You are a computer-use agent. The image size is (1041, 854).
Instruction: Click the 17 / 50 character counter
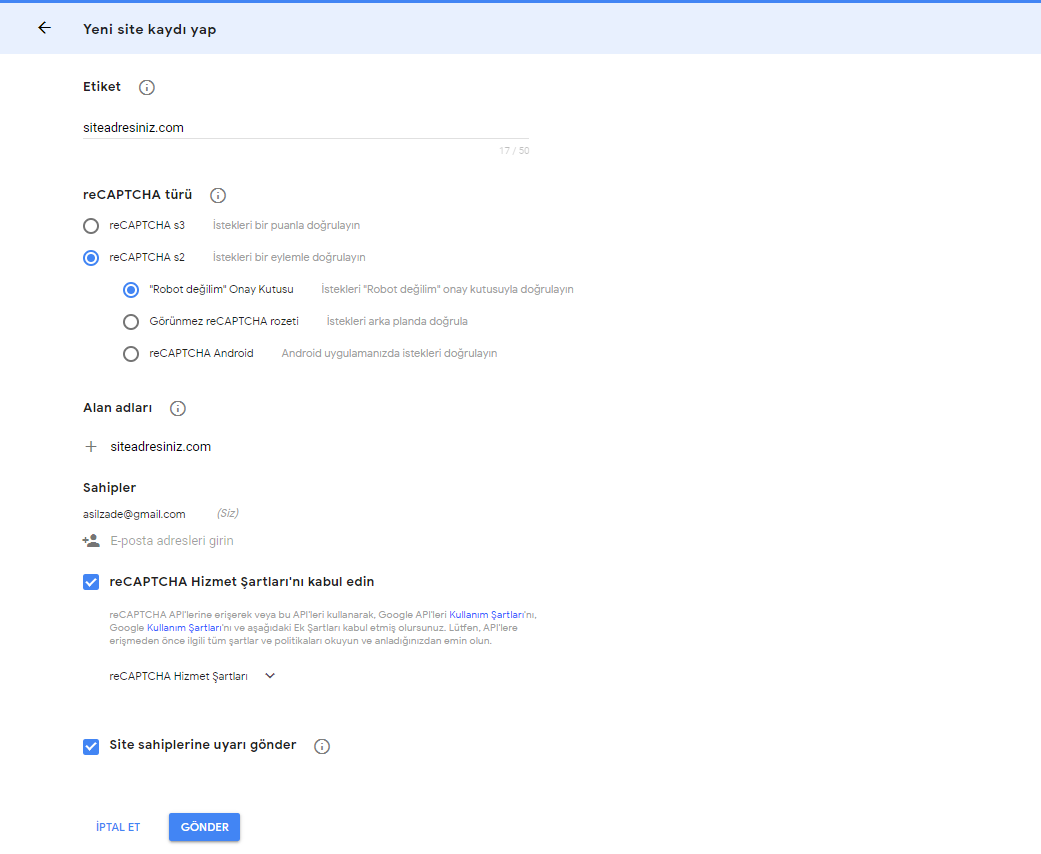point(514,151)
